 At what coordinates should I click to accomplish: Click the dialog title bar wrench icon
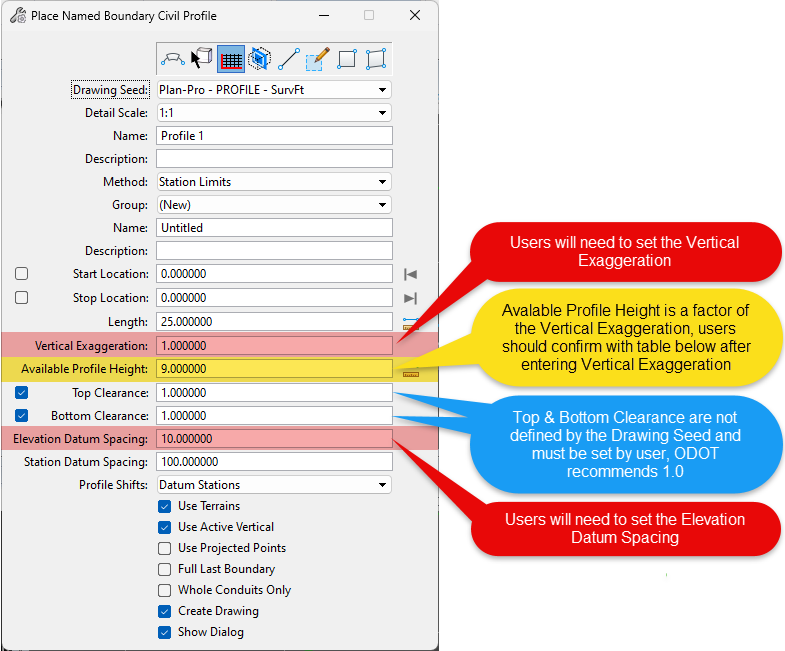point(18,16)
